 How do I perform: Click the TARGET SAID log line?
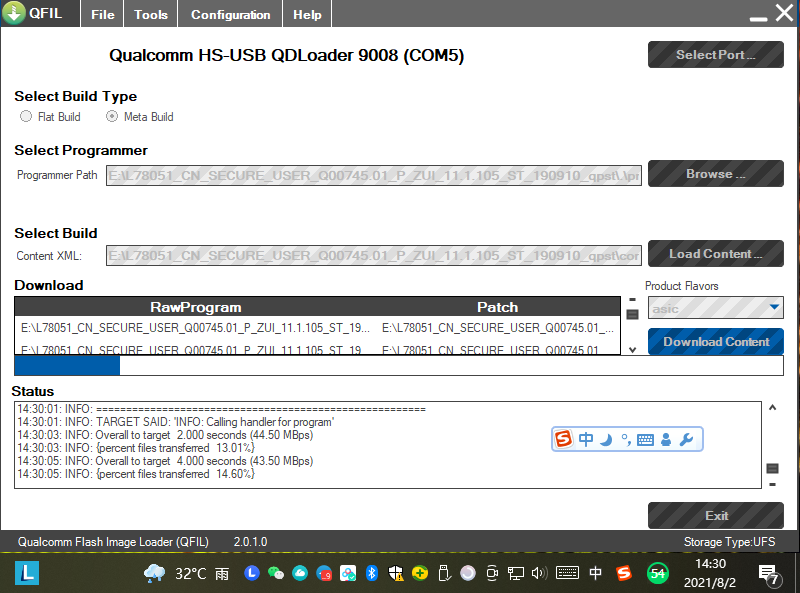click(x=176, y=422)
